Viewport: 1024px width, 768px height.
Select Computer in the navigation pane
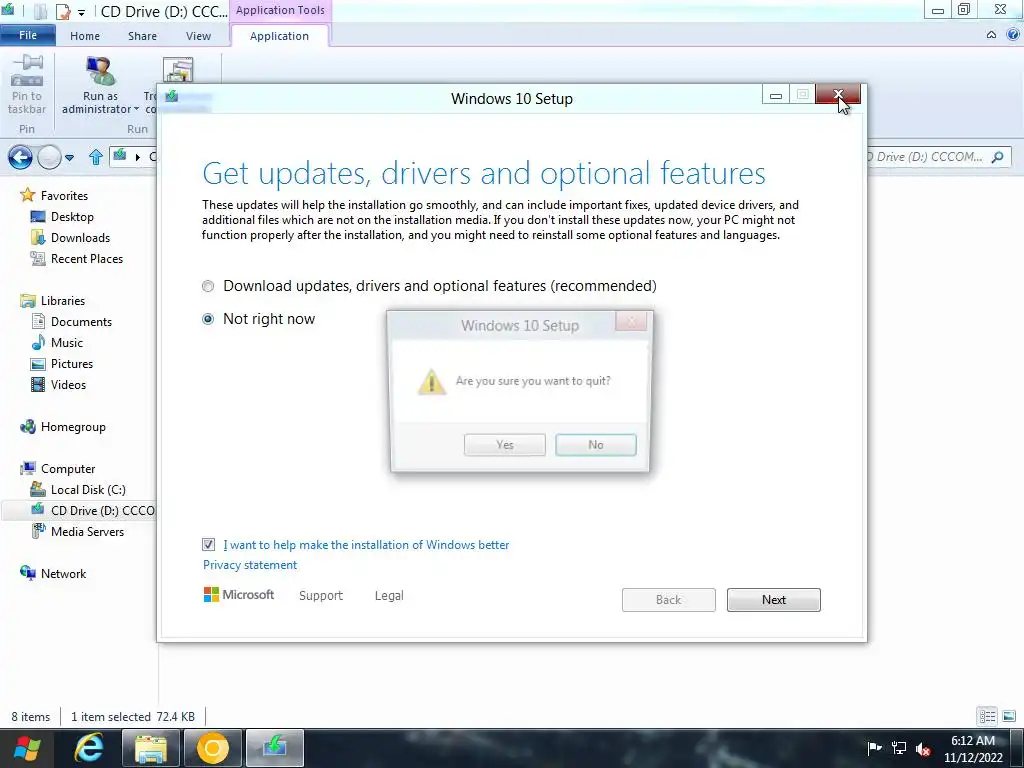point(57,469)
